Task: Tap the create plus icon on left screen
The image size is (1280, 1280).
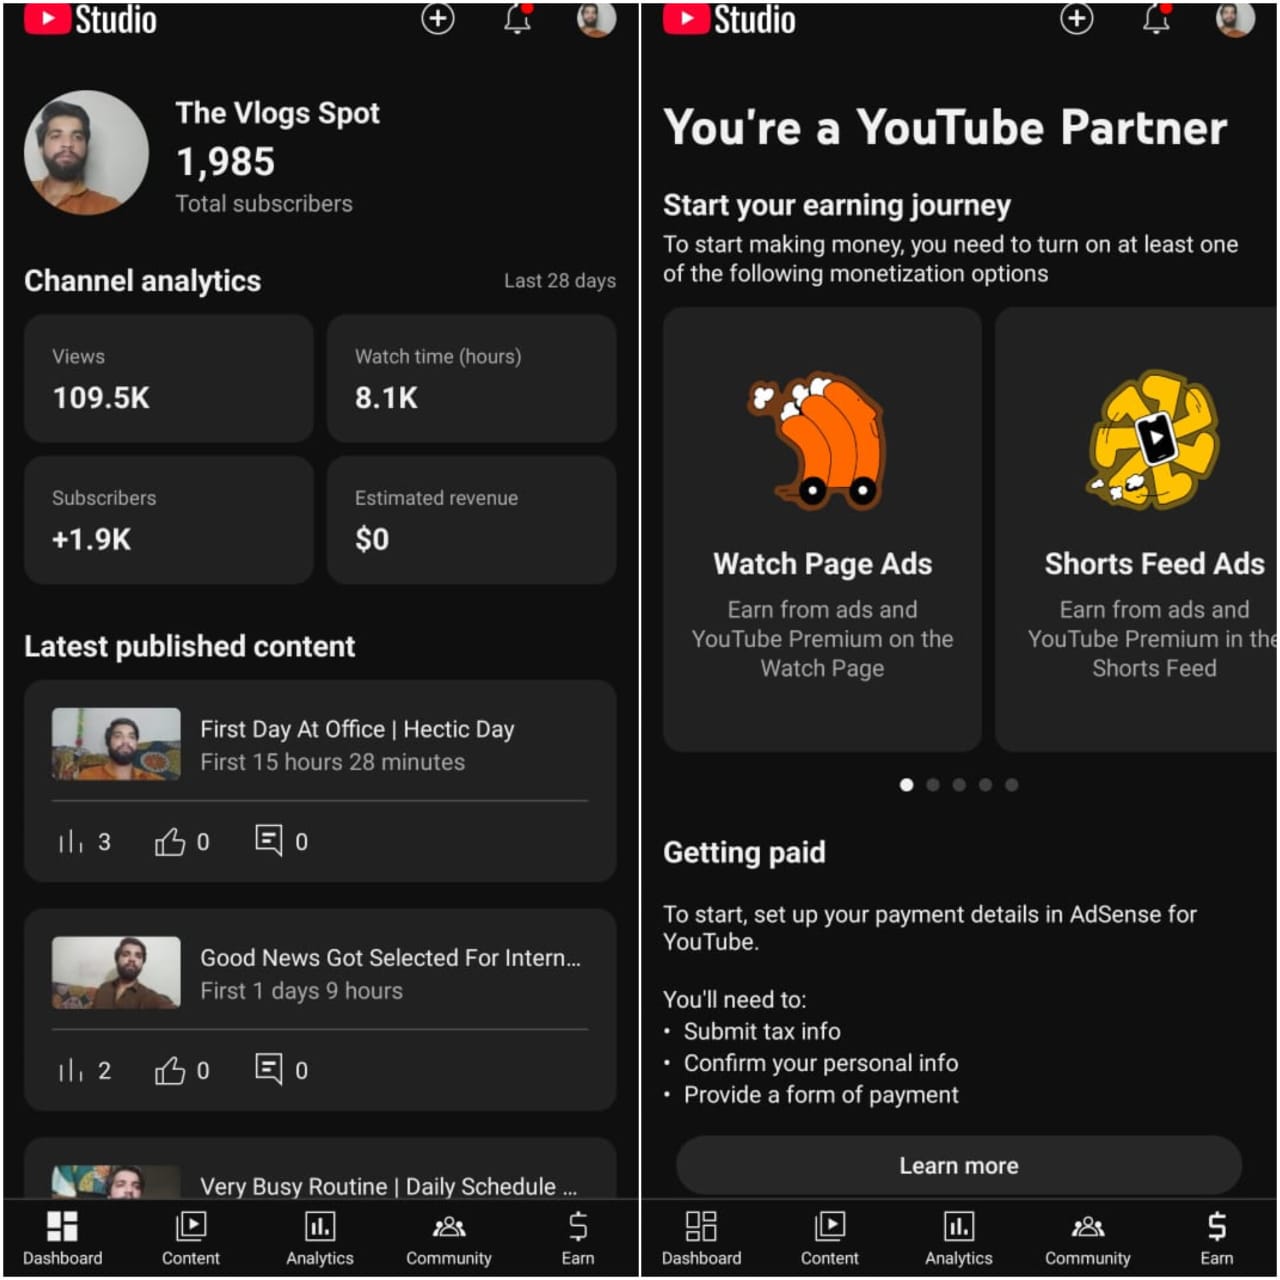Action: (437, 18)
